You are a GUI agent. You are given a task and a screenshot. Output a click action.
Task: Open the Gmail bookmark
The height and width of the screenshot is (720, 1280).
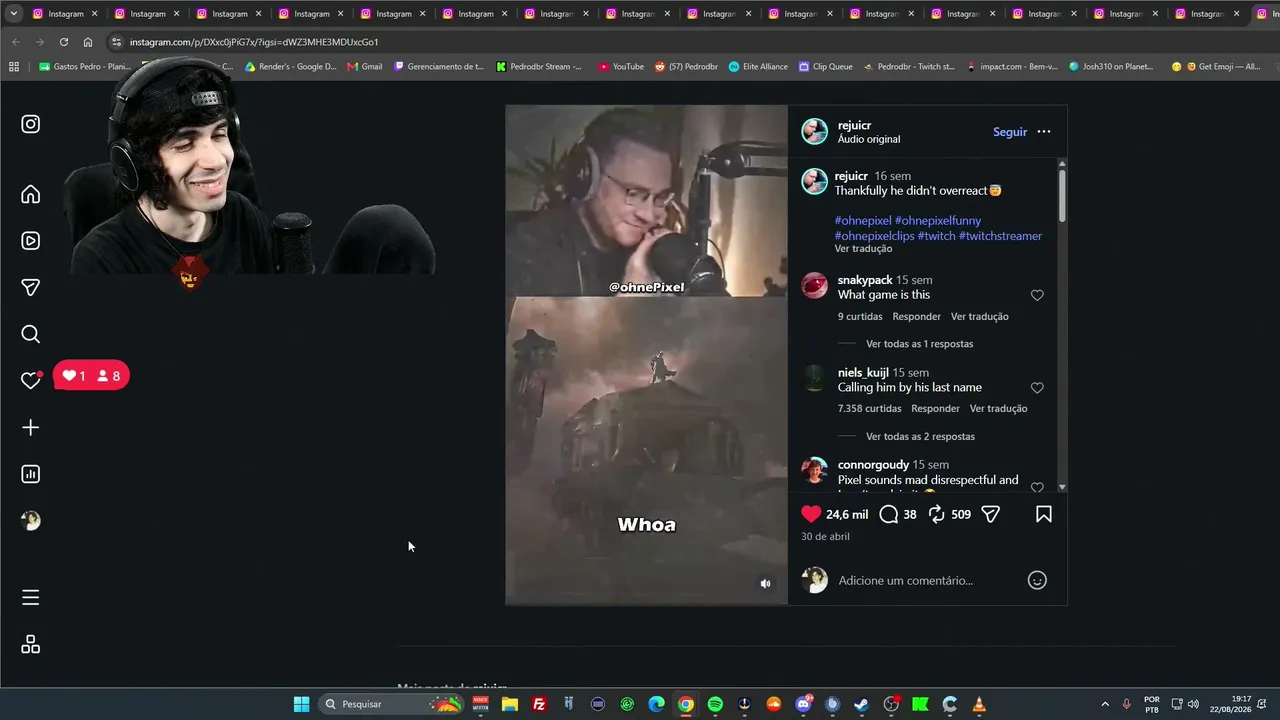pyautogui.click(x=365, y=67)
